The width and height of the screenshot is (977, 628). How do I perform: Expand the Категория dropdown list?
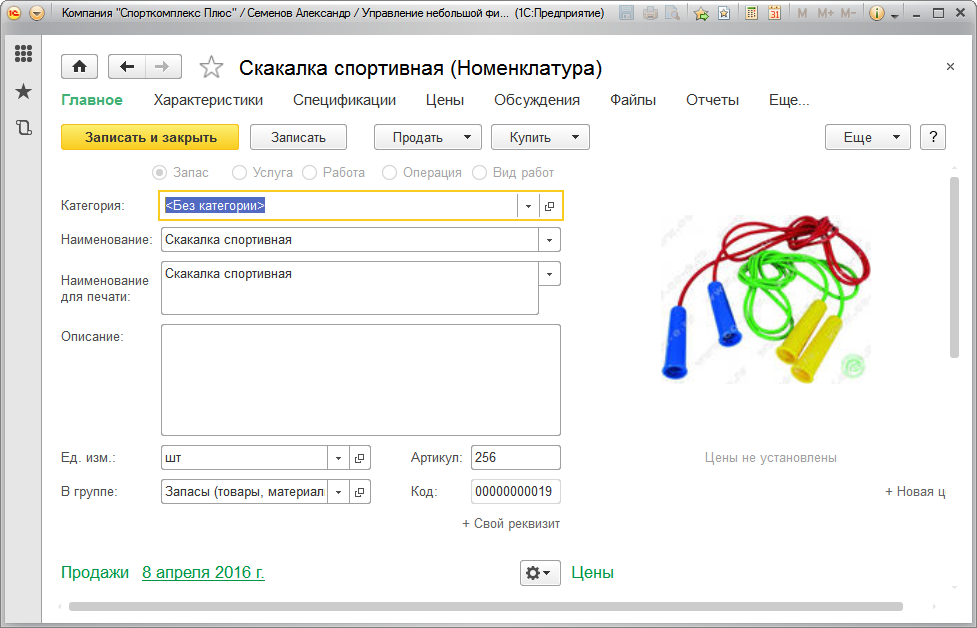point(528,206)
